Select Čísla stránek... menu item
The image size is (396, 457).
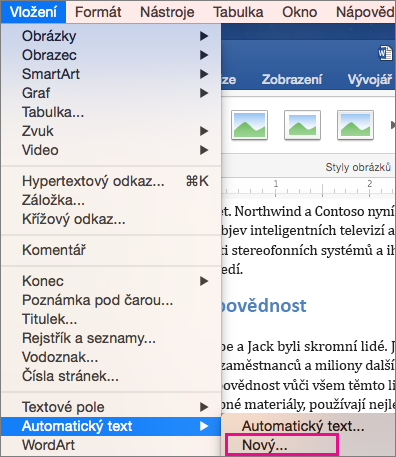111,376
